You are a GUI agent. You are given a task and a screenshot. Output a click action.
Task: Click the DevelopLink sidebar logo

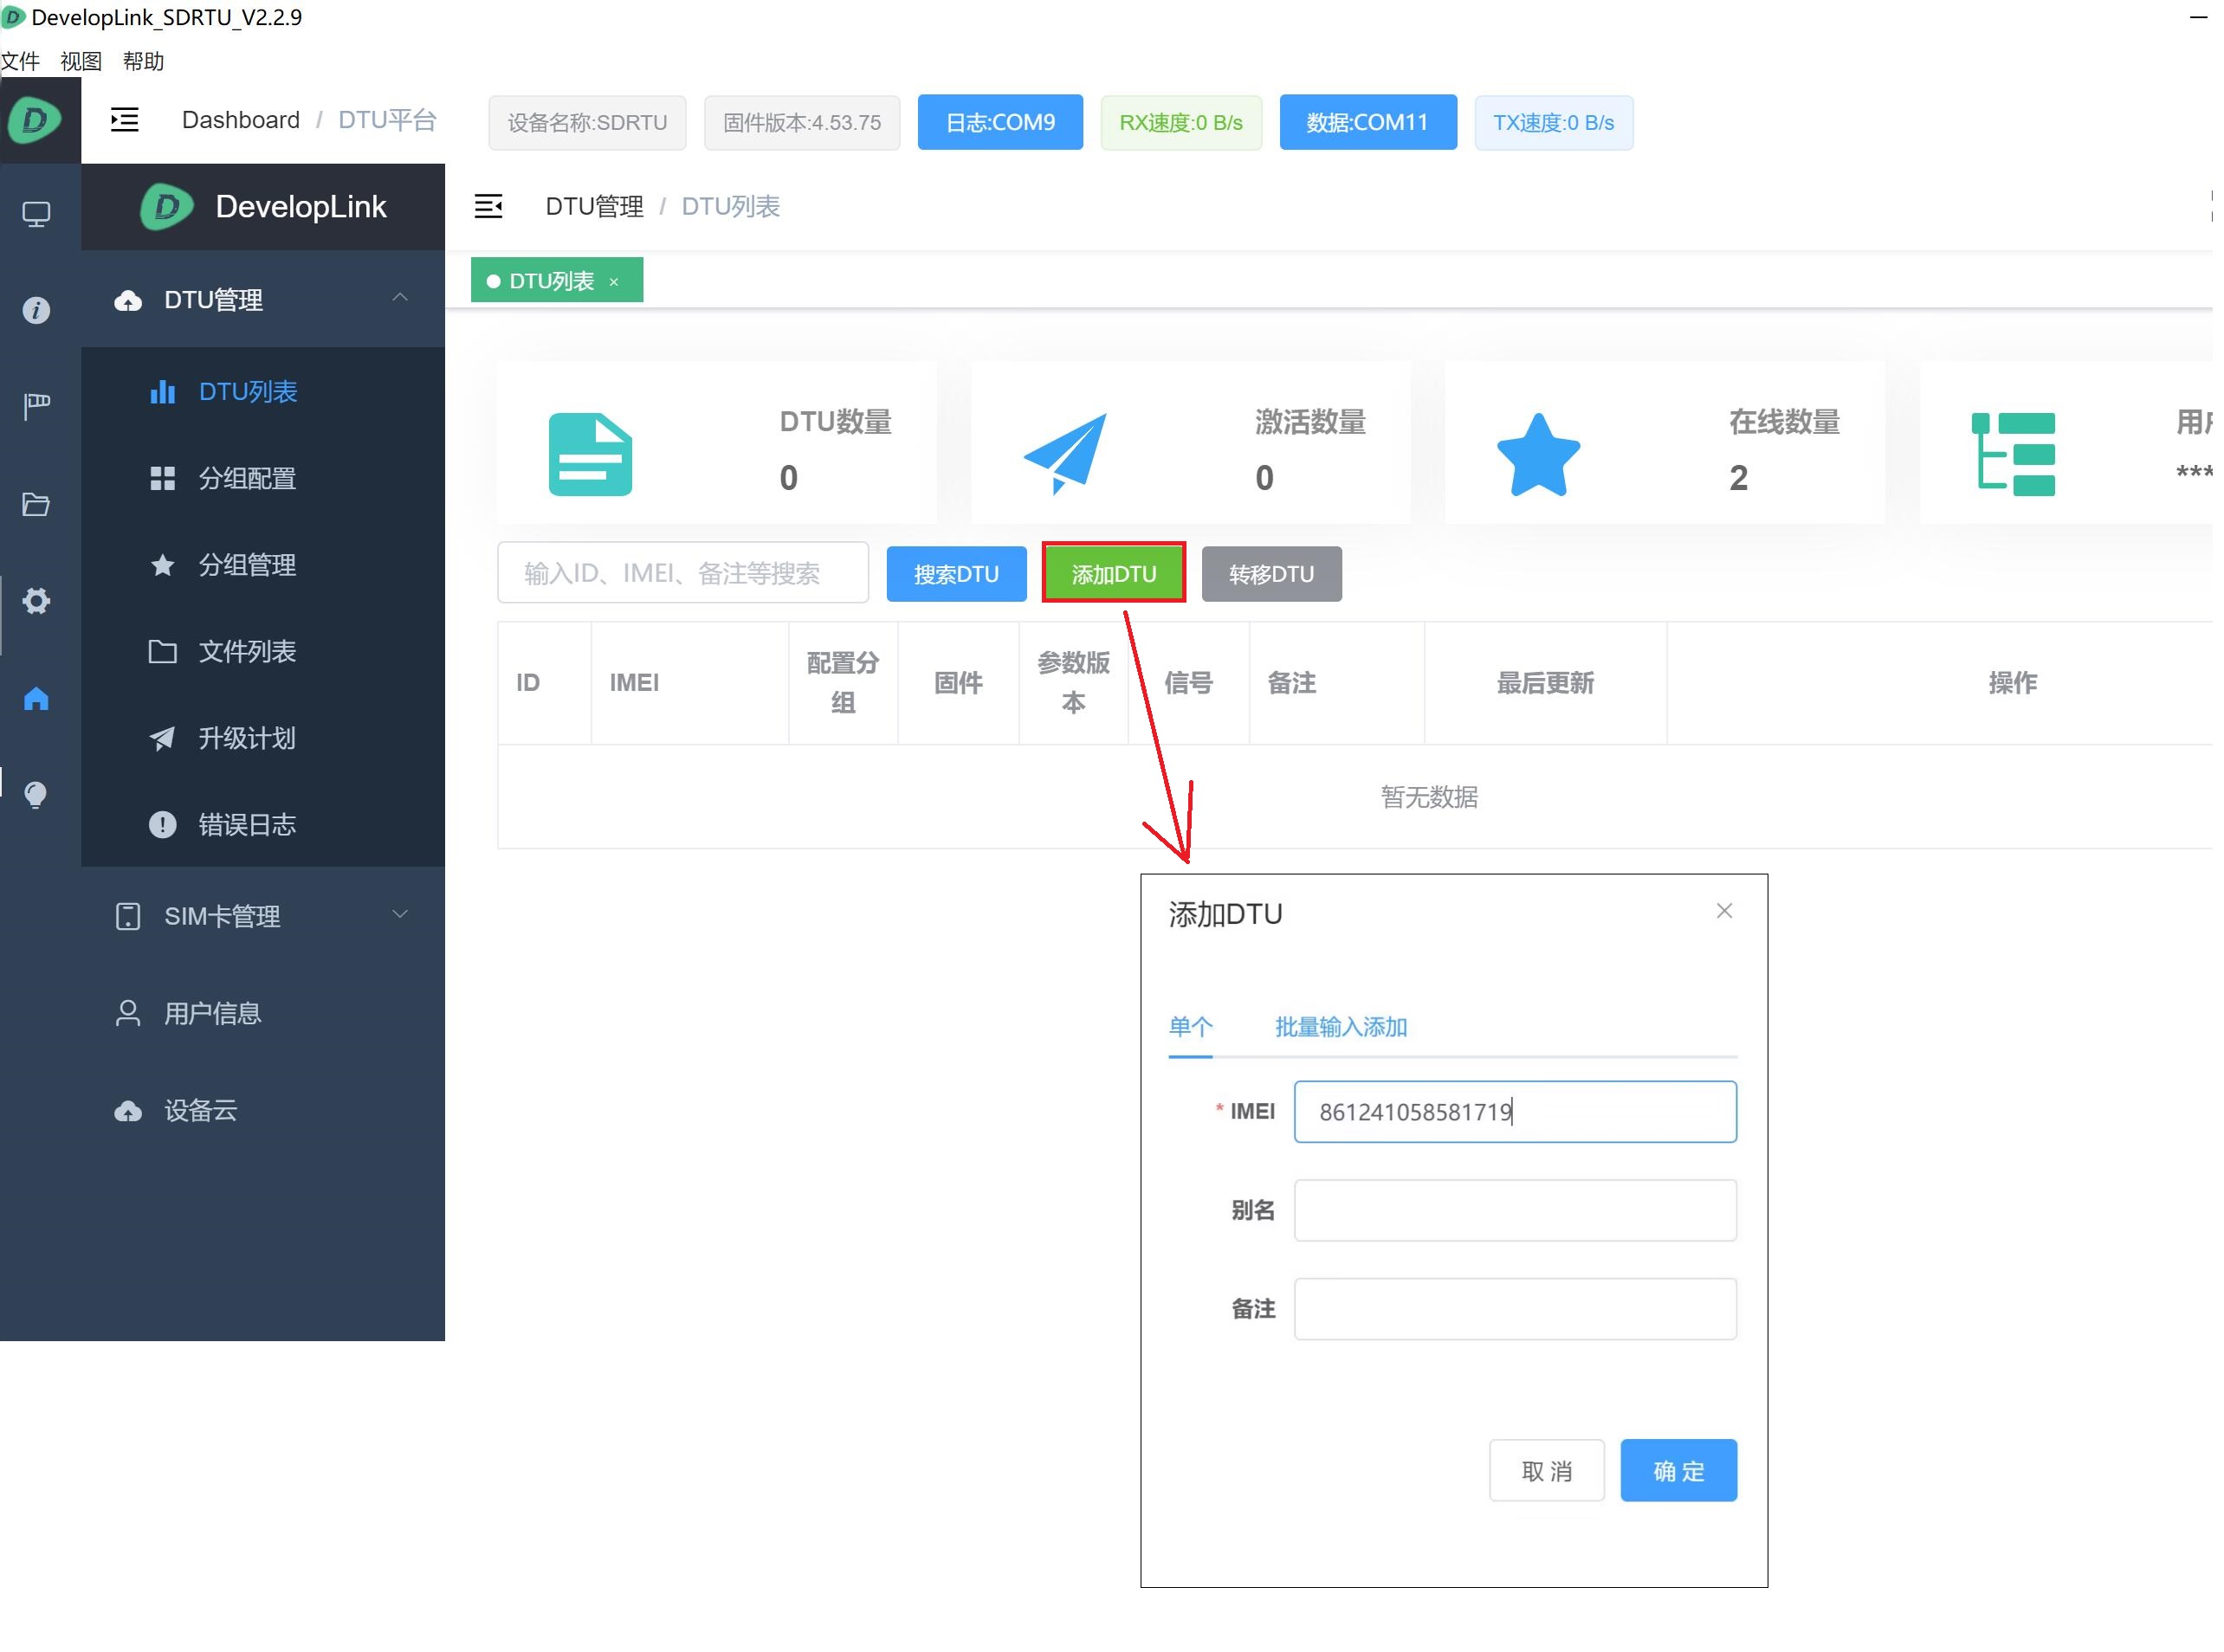click(x=263, y=207)
